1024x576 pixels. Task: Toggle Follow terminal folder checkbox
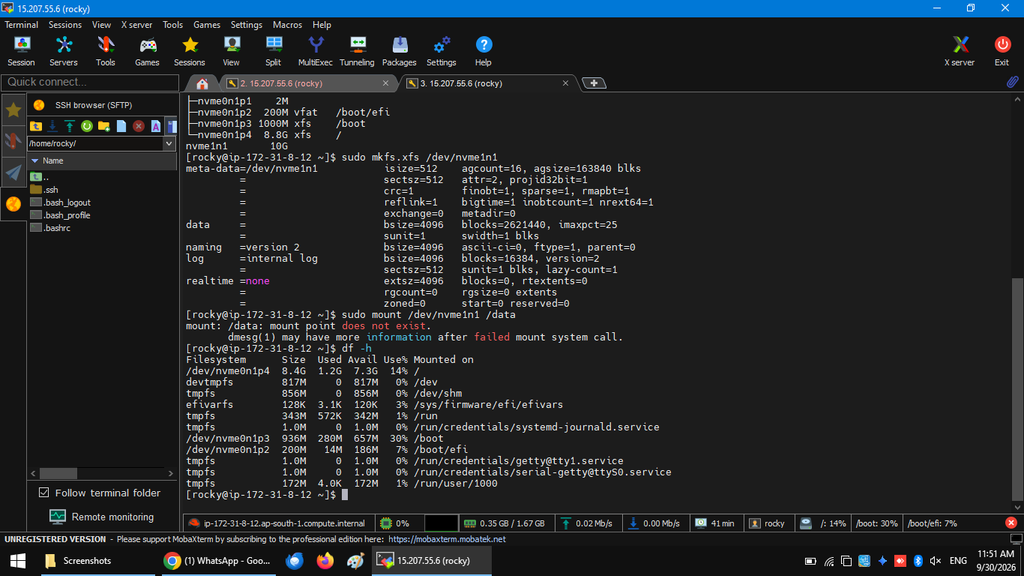pyautogui.click(x=44, y=492)
